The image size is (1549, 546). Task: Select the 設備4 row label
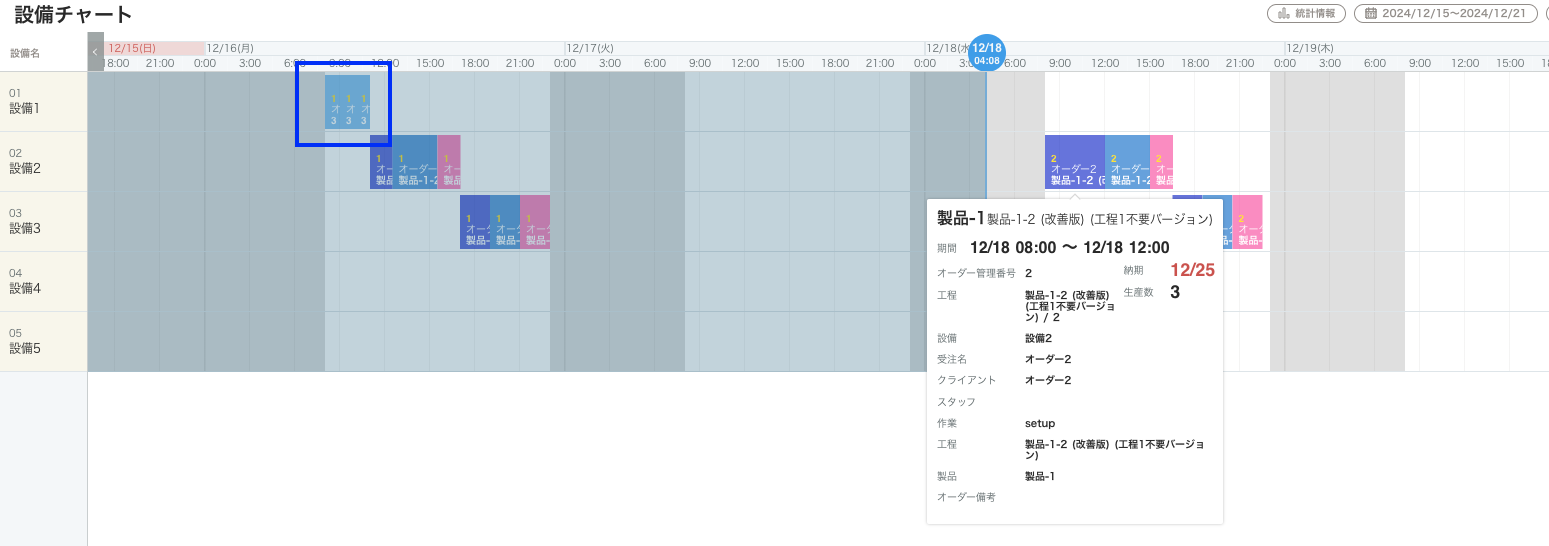click(44, 281)
